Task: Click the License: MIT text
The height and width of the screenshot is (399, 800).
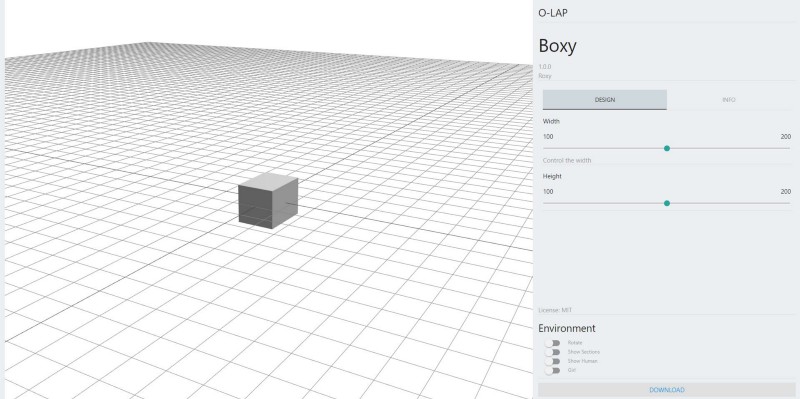Action: [555, 310]
